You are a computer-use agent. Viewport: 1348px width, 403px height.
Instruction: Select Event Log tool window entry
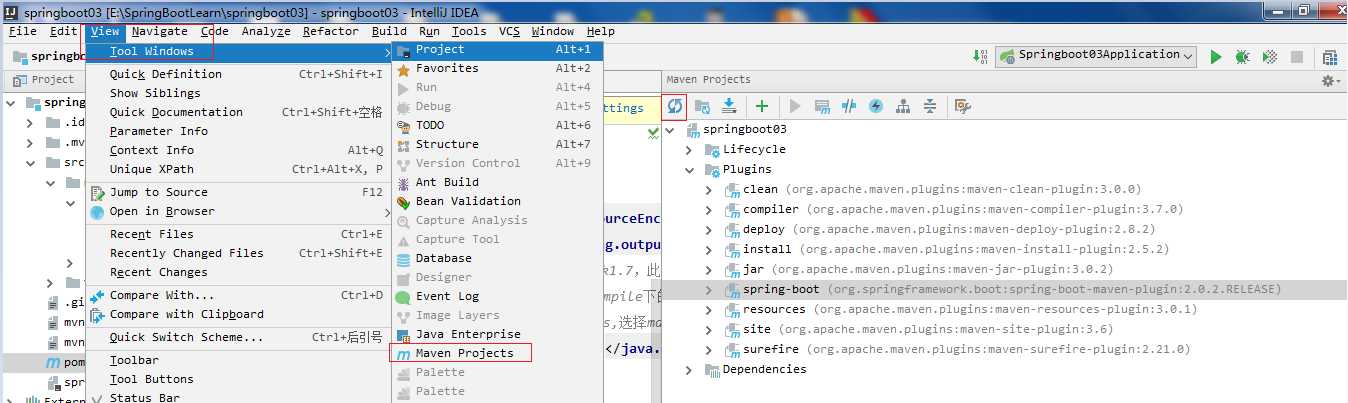pos(497,296)
